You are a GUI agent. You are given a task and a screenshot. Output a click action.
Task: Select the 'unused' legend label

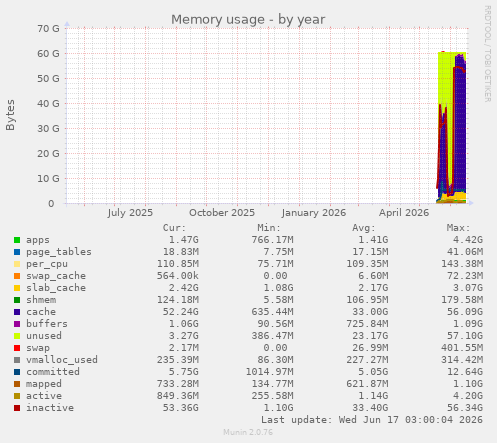pyautogui.click(x=44, y=336)
